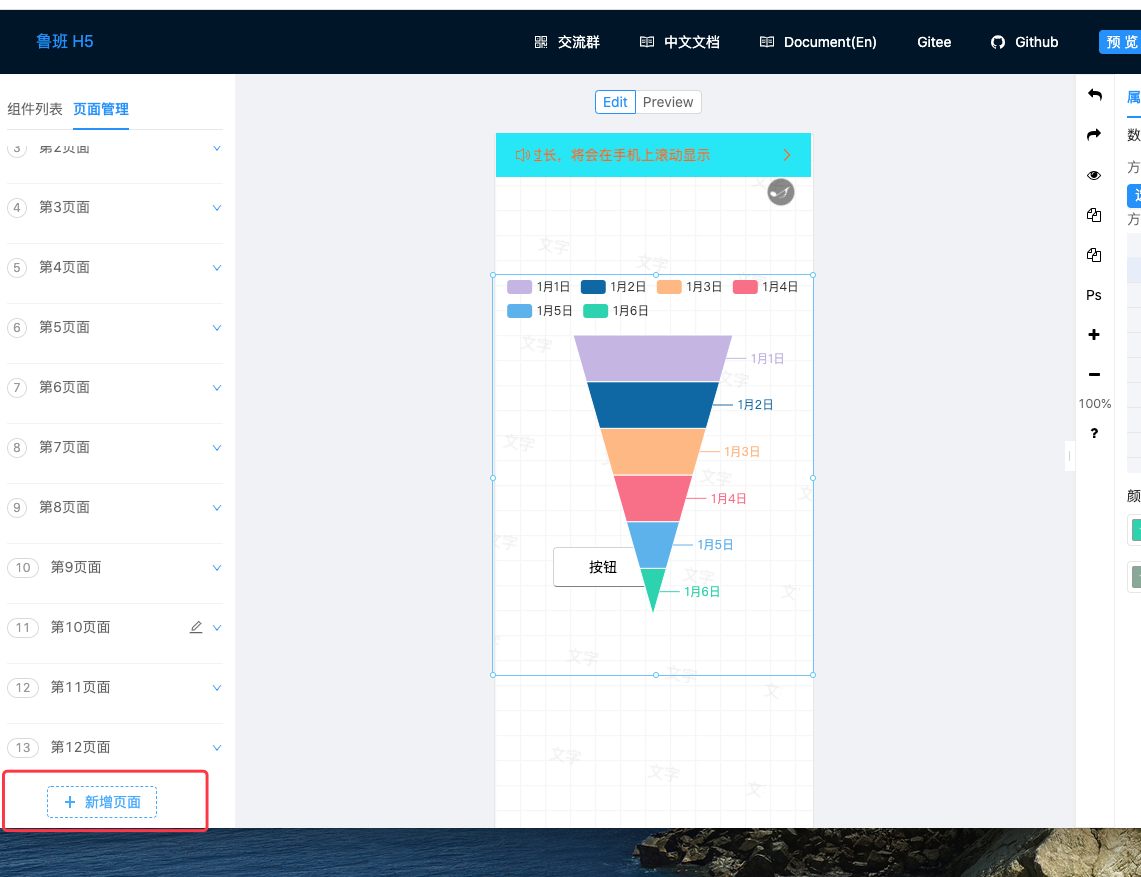
Task: Toggle the 1月5日 legend item
Action: click(539, 311)
